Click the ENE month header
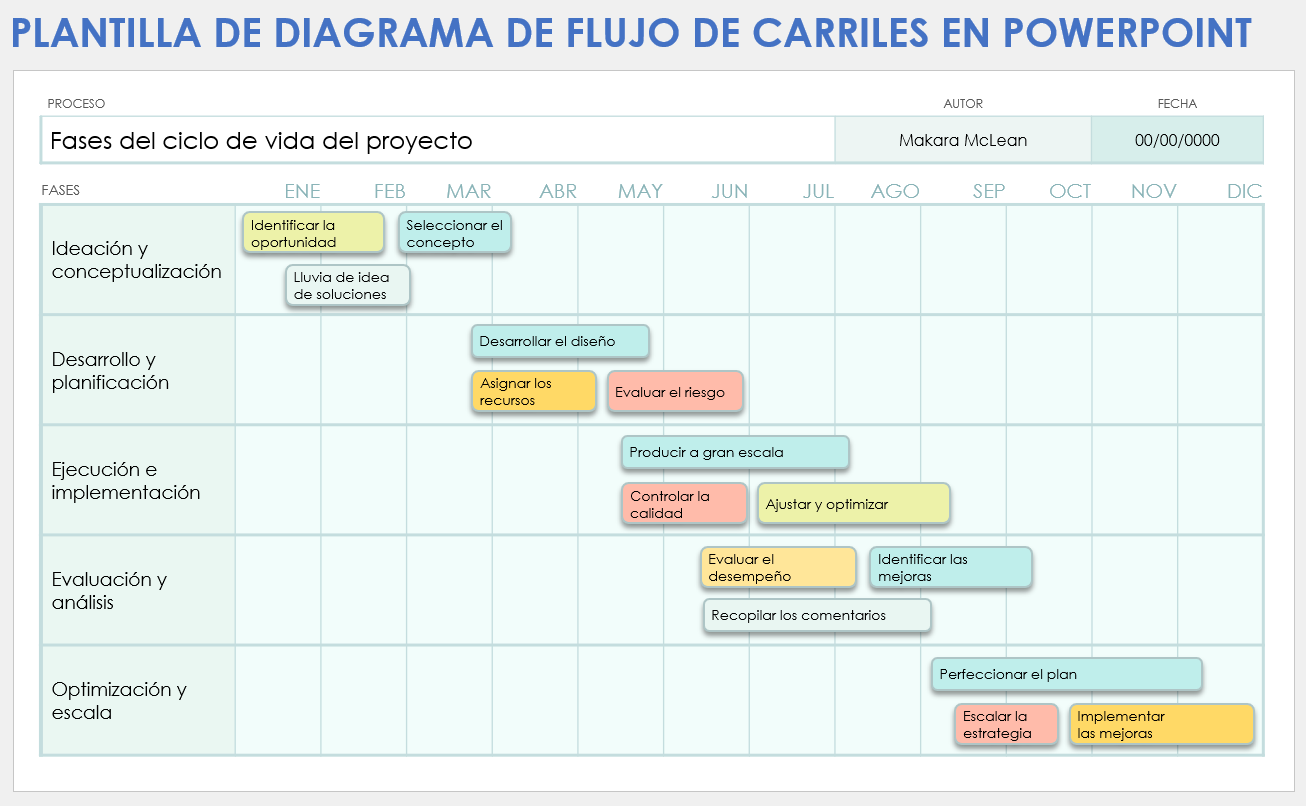The height and width of the screenshot is (806, 1306). [x=302, y=191]
